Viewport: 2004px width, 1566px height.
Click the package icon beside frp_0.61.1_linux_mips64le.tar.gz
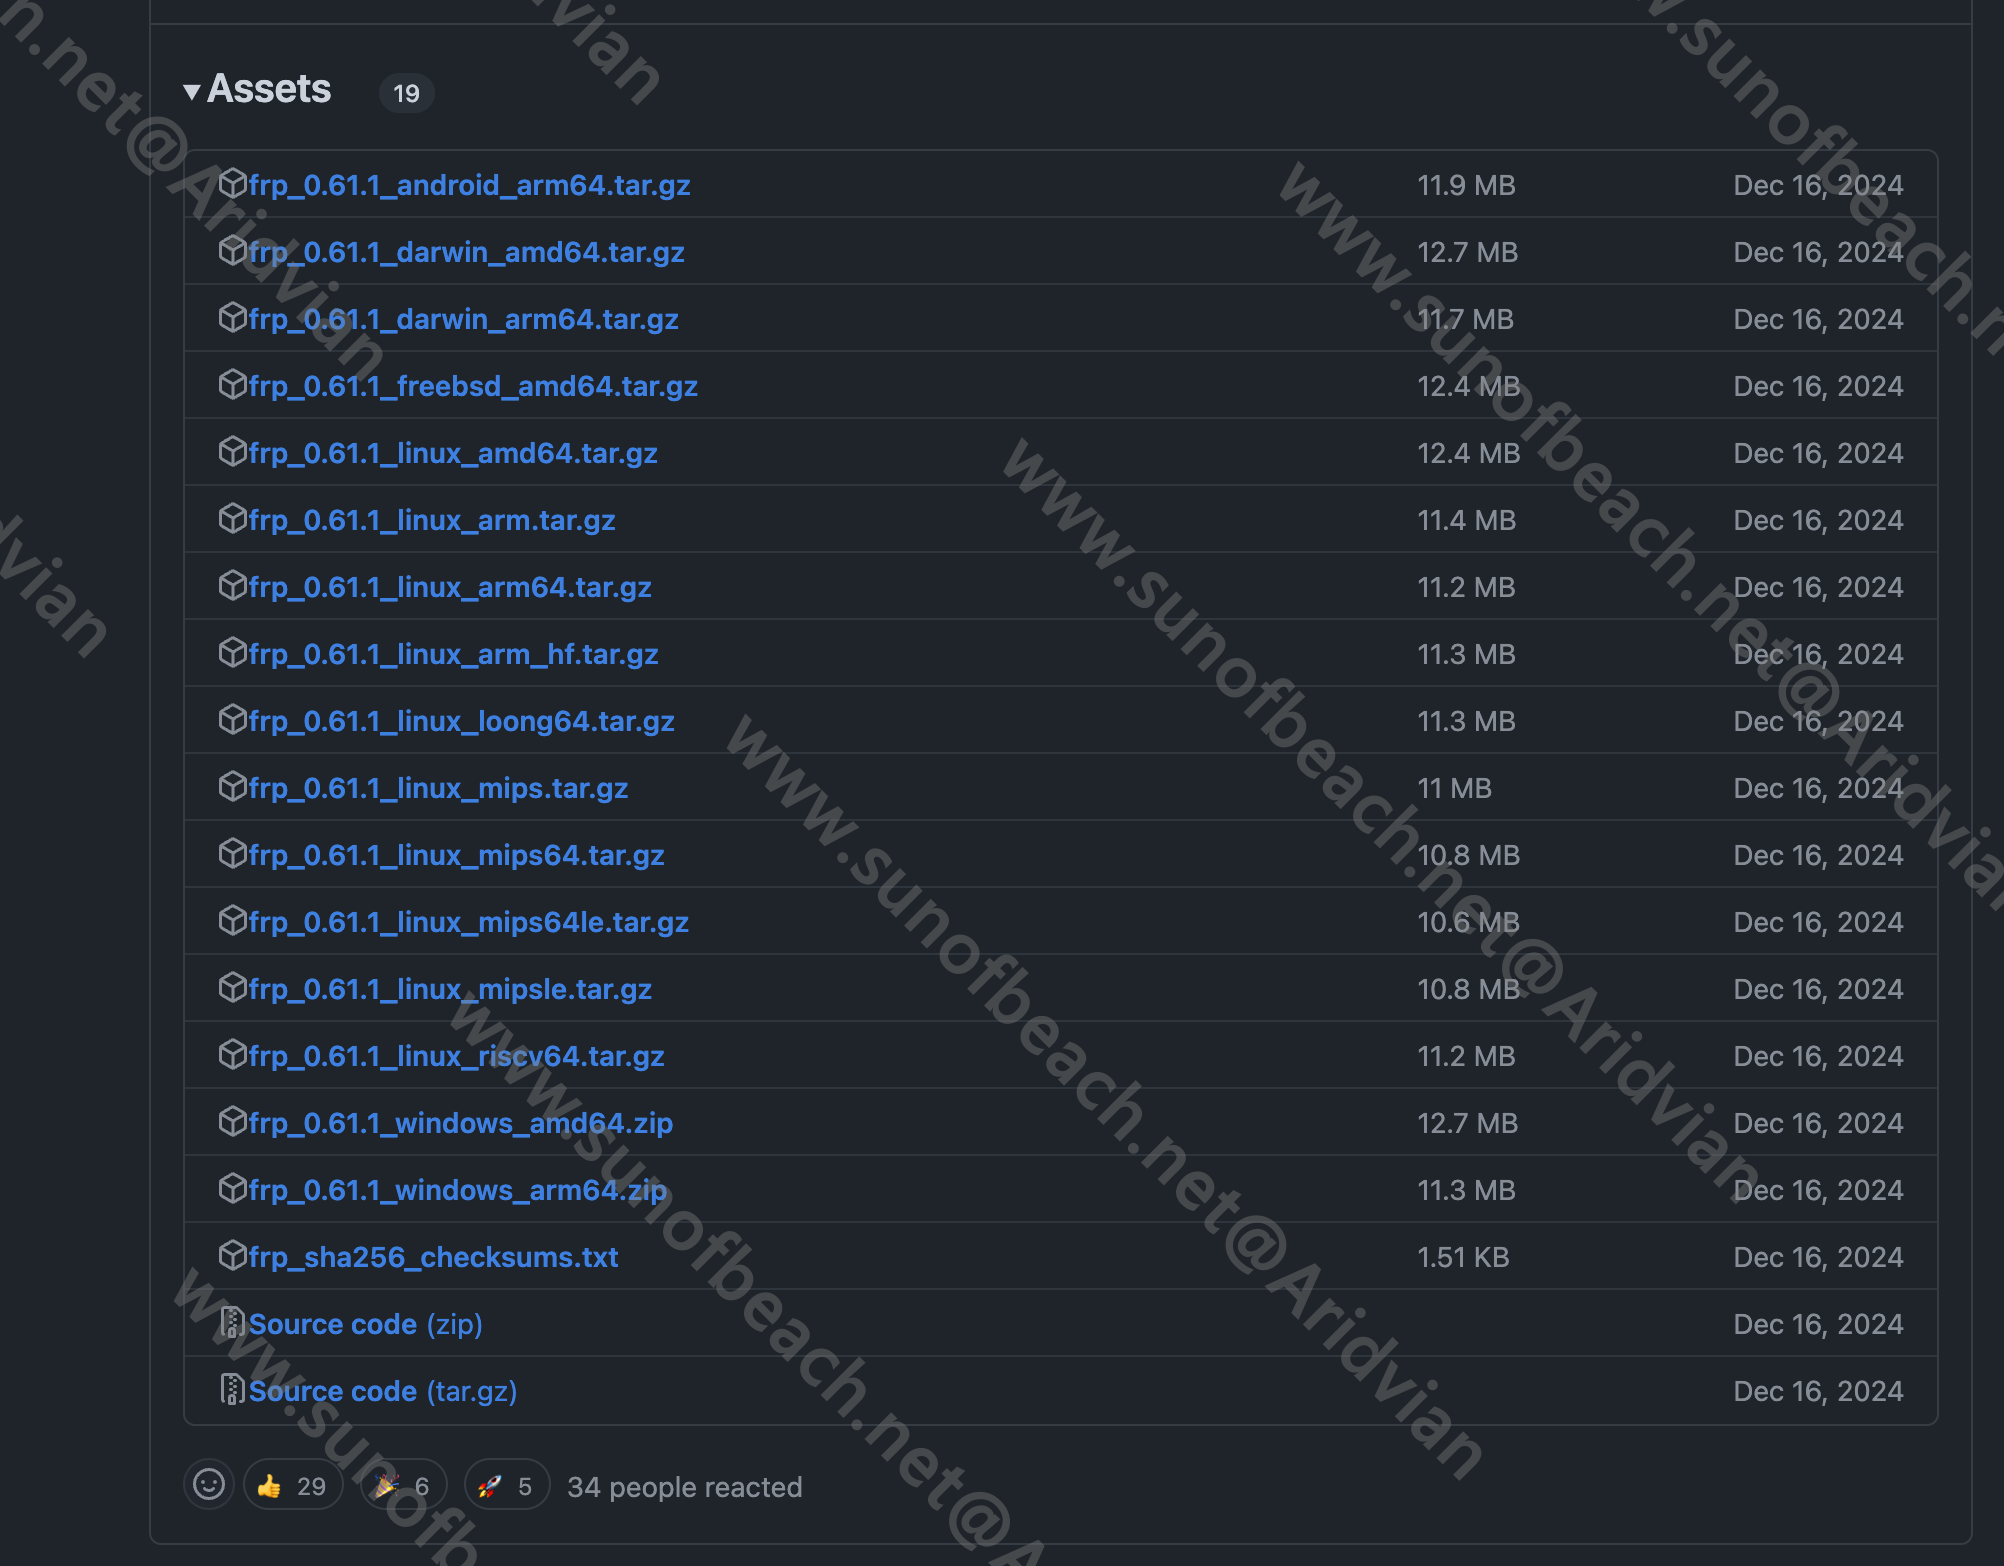[232, 920]
